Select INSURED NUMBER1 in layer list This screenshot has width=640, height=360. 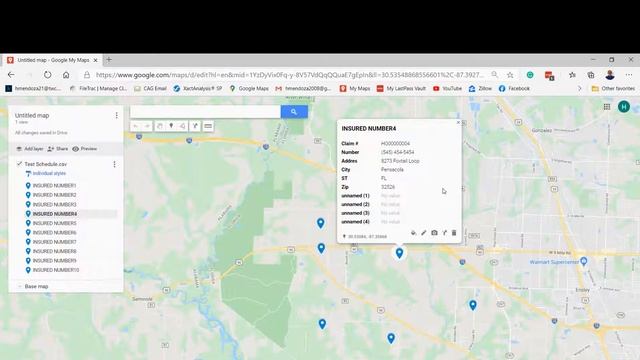pos(54,186)
